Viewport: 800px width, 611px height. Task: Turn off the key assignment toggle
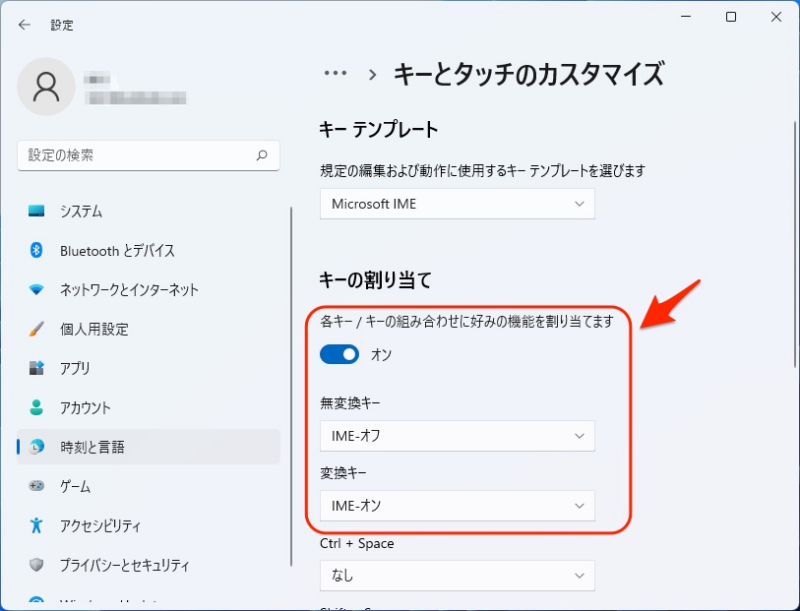[x=339, y=354]
